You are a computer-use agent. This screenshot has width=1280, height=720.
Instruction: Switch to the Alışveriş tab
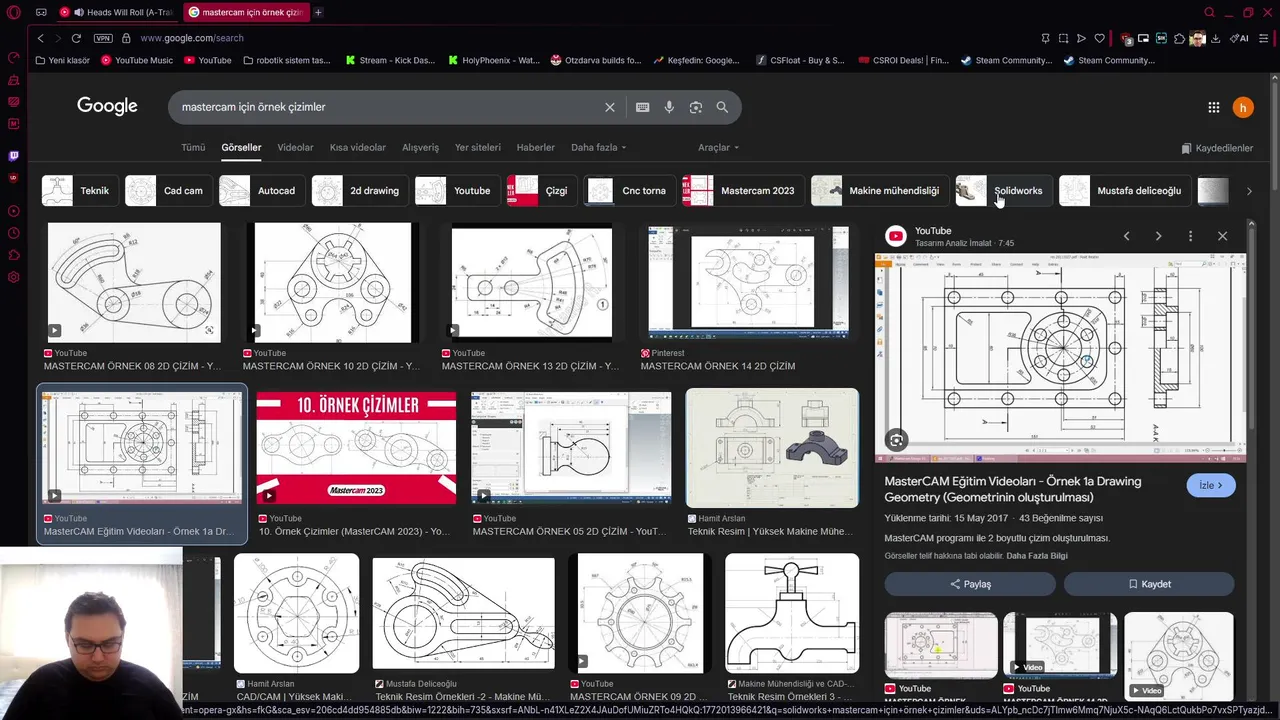coord(420,147)
